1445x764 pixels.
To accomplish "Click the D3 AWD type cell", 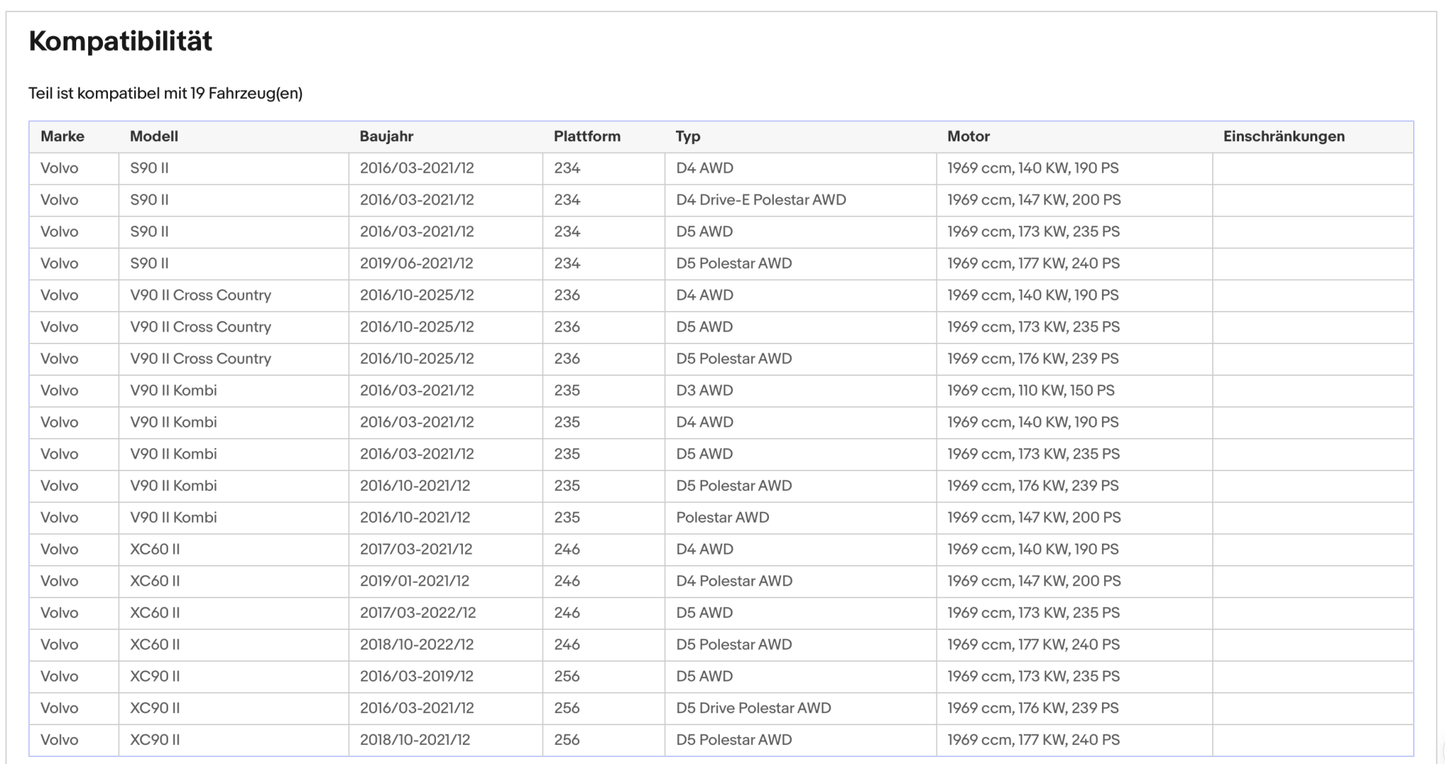I will tap(704, 391).
